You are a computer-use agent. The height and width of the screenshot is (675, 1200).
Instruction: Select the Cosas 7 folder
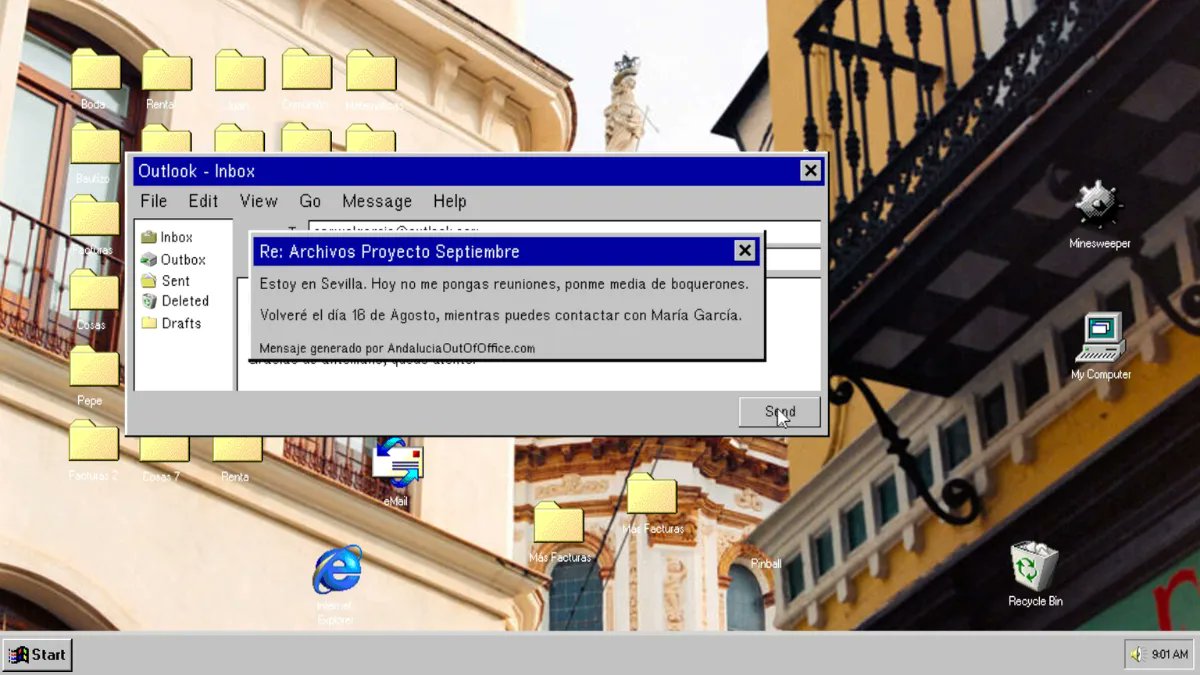(163, 459)
